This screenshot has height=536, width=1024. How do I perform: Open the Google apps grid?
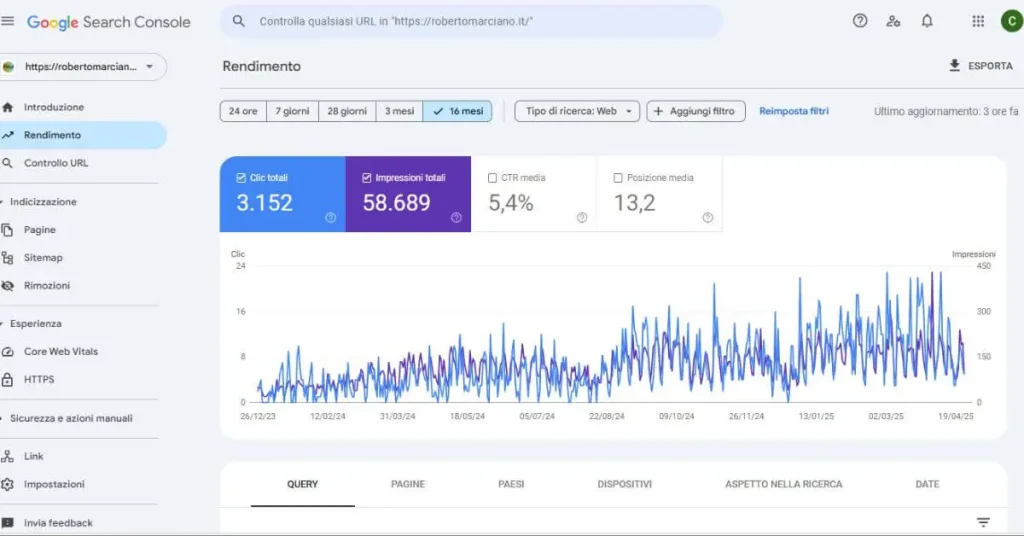click(978, 21)
